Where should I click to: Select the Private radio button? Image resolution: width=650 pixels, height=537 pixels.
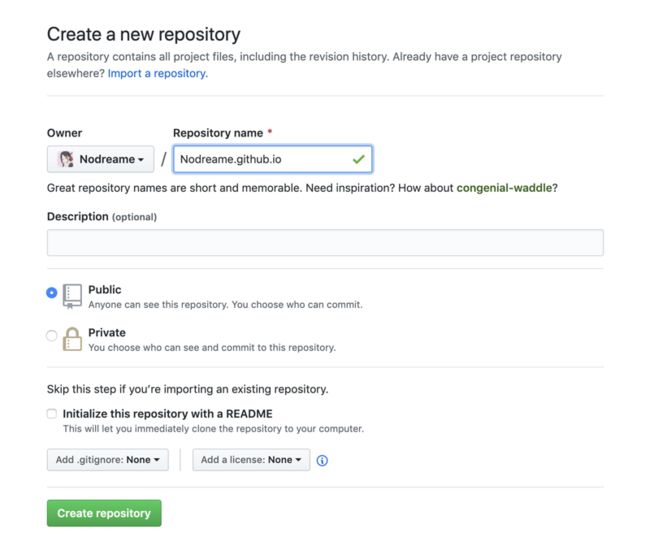(51, 335)
